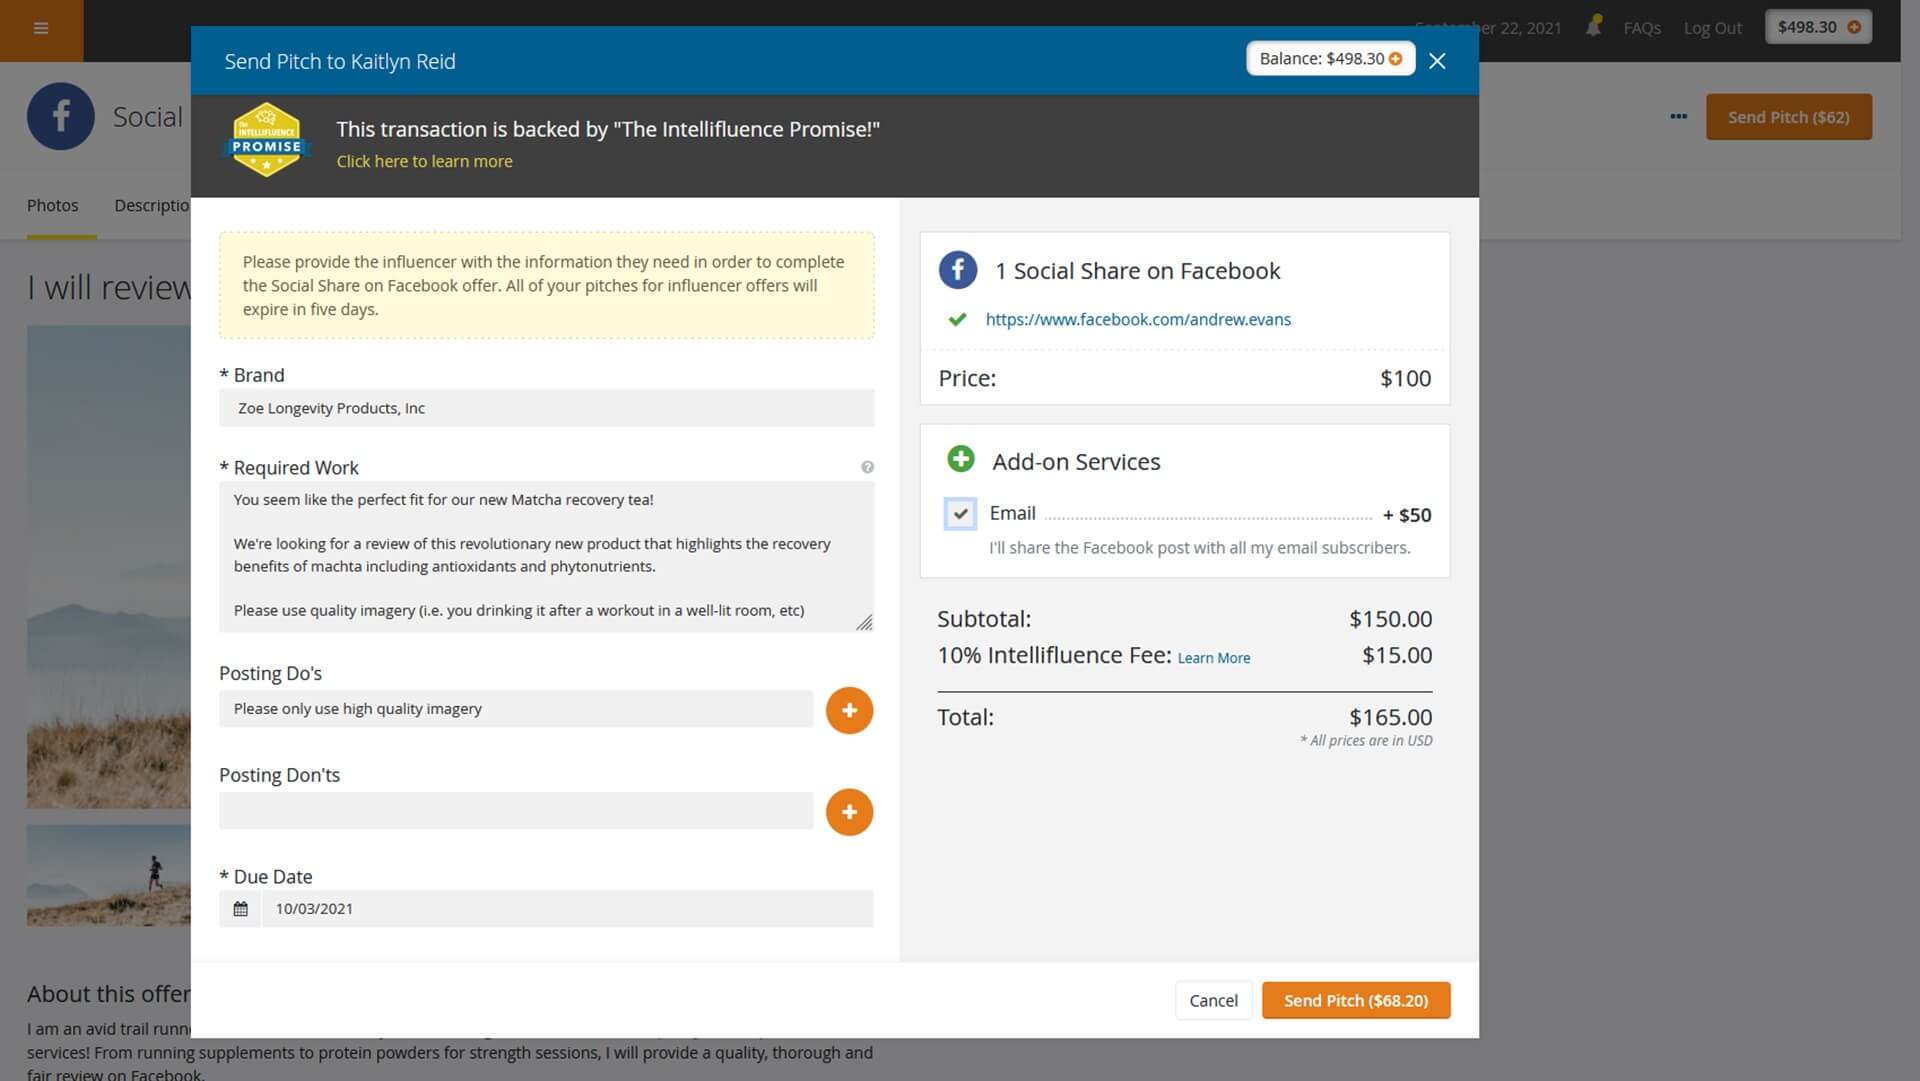Image resolution: width=1920 pixels, height=1081 pixels.
Task: Click the Total $165.00 amount
Action: coord(1390,717)
